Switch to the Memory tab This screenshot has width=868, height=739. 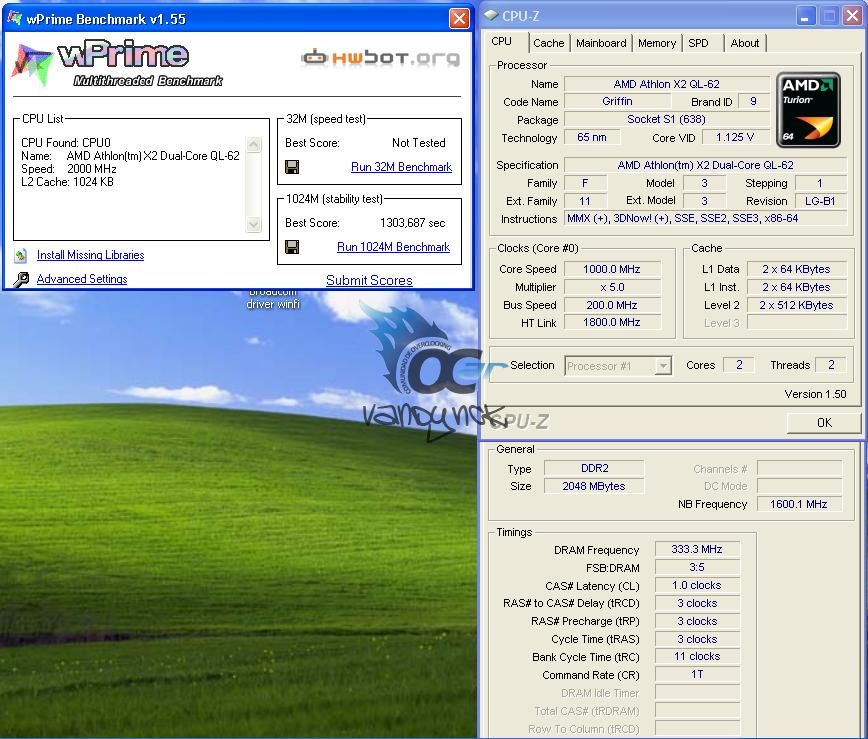coord(657,43)
